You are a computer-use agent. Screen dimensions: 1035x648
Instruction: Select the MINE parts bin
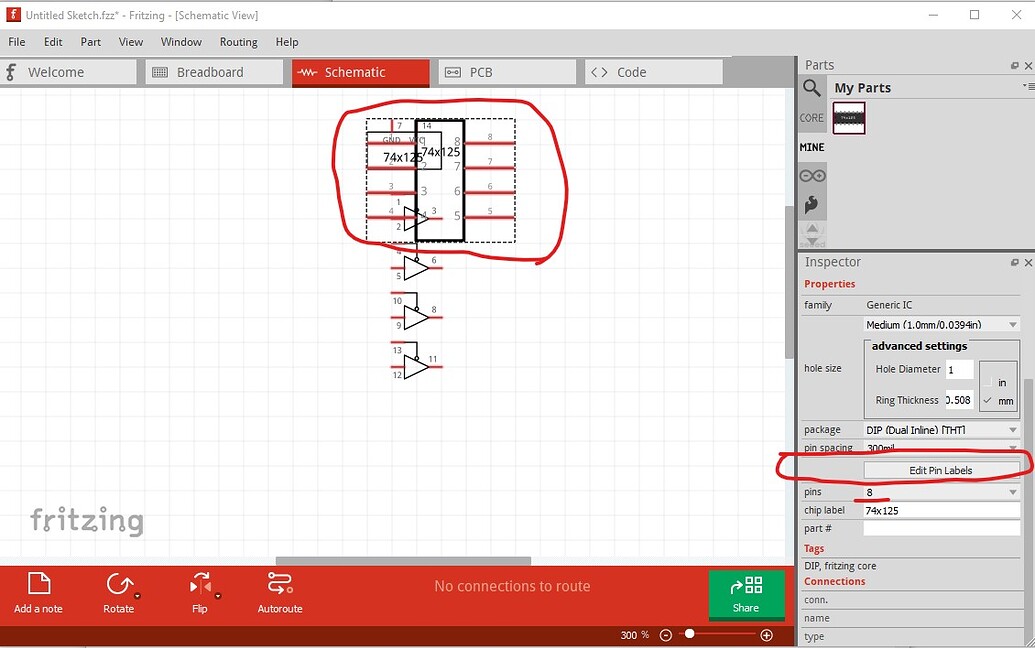tap(811, 147)
